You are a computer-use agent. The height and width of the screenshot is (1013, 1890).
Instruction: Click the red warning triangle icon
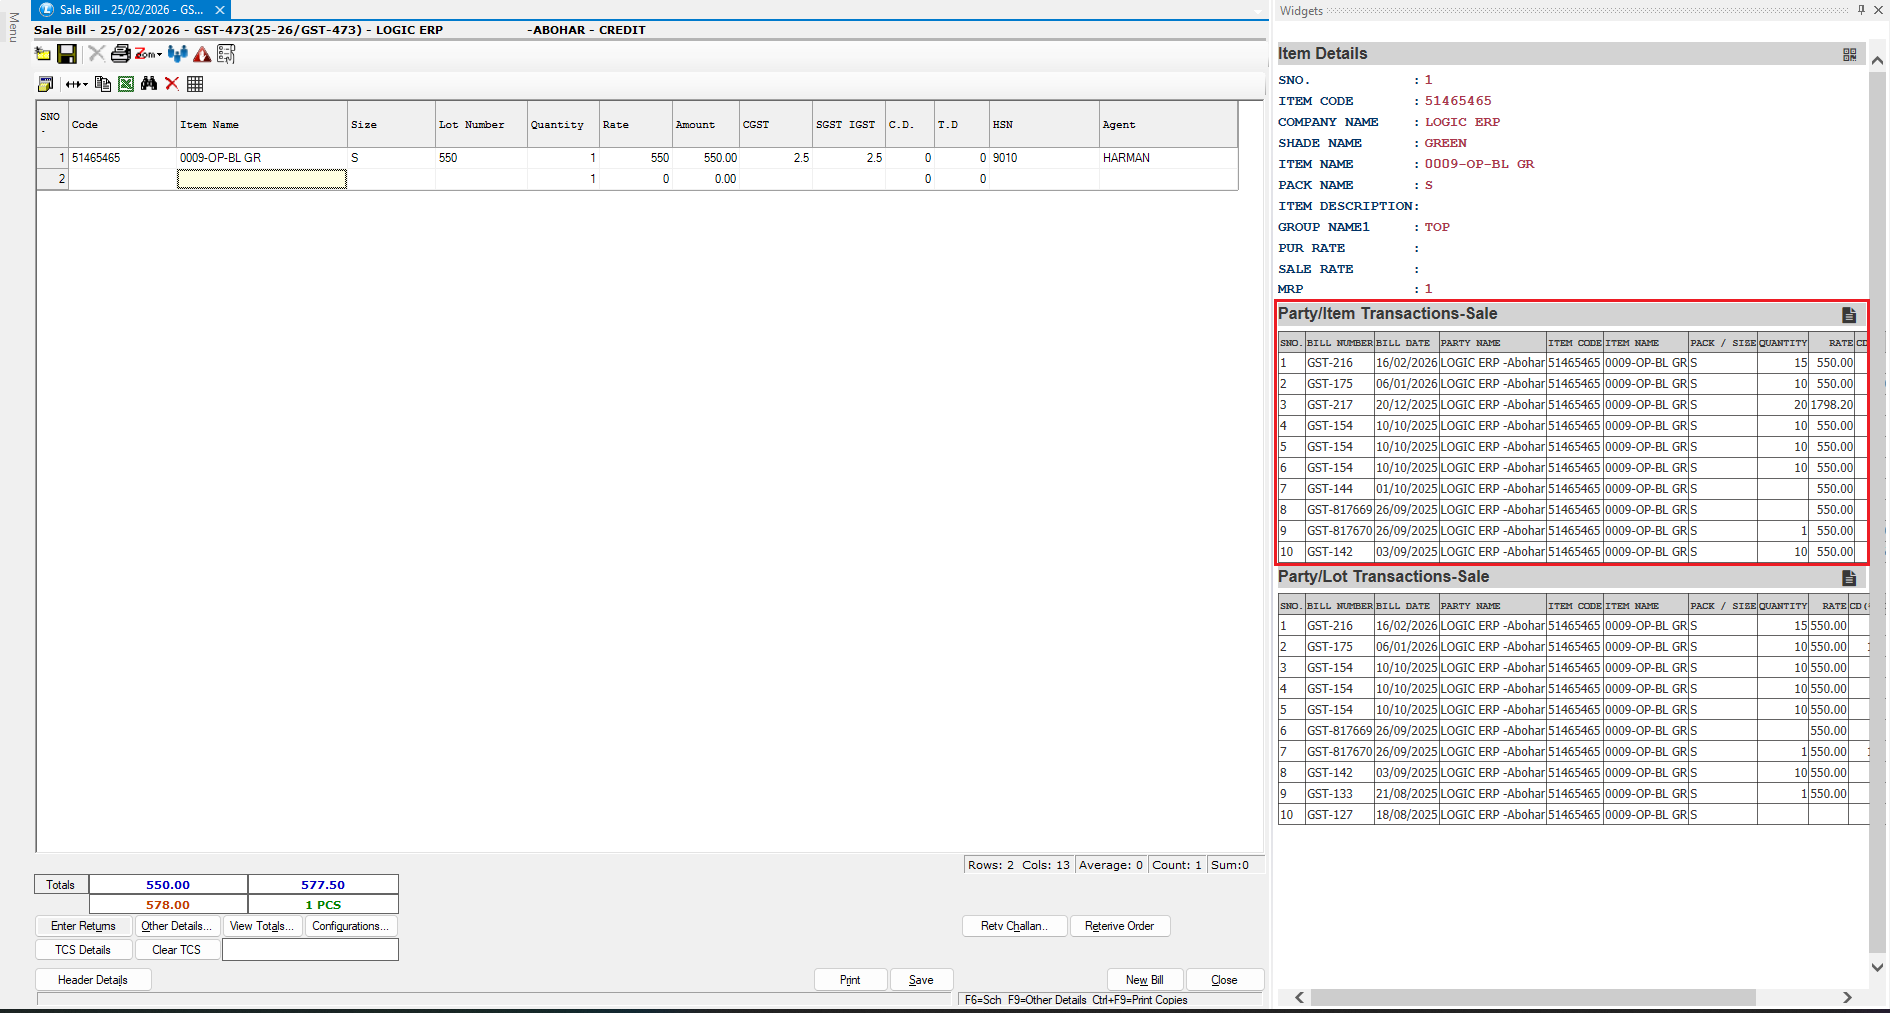pyautogui.click(x=202, y=54)
